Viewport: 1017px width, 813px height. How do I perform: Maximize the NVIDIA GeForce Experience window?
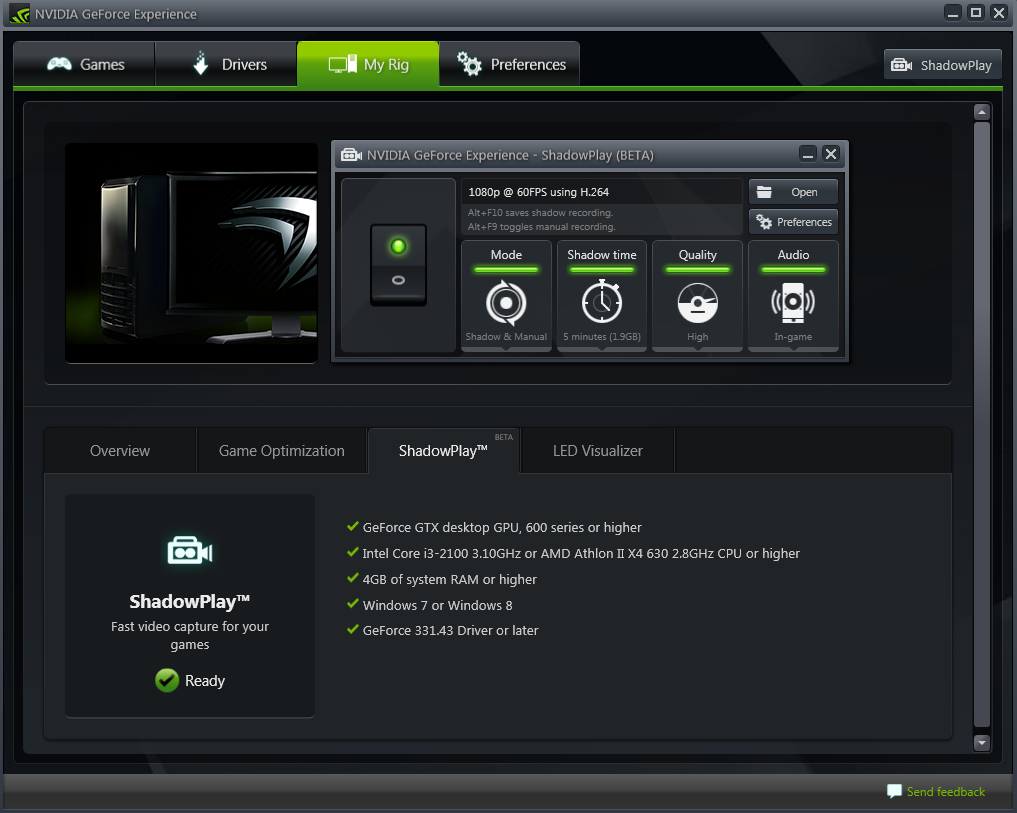[x=976, y=13]
